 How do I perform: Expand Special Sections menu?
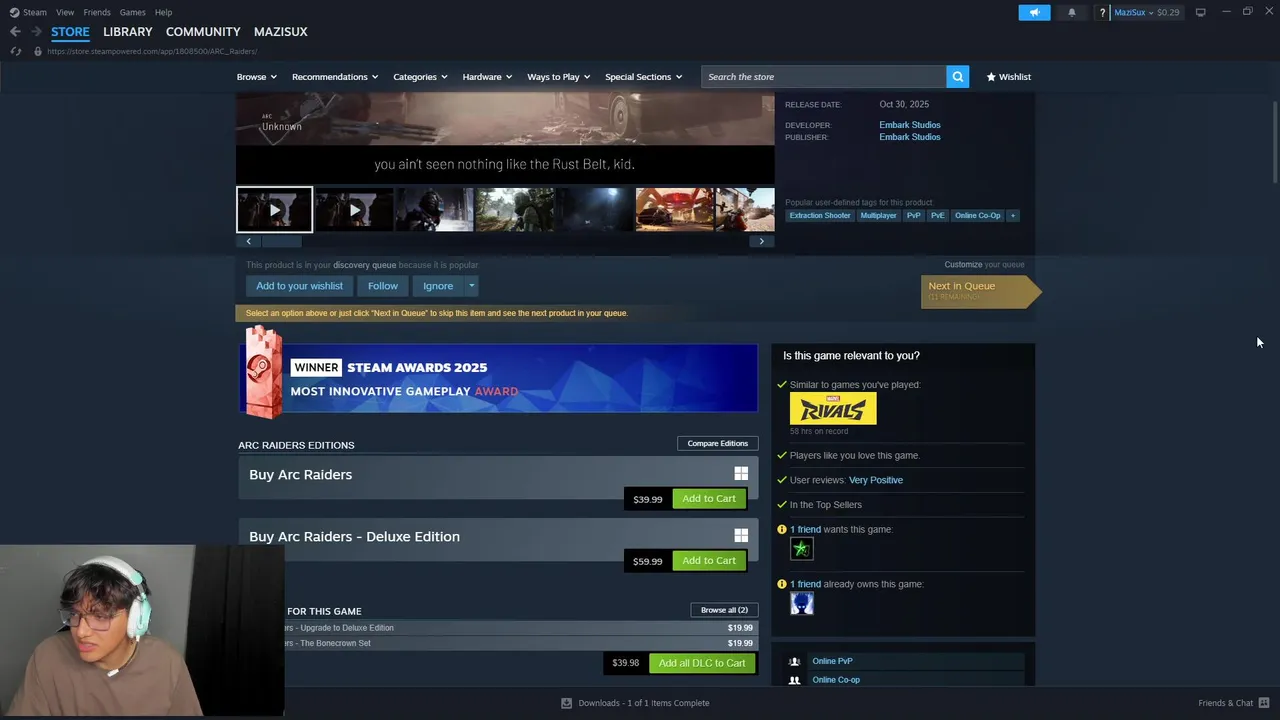click(x=643, y=77)
